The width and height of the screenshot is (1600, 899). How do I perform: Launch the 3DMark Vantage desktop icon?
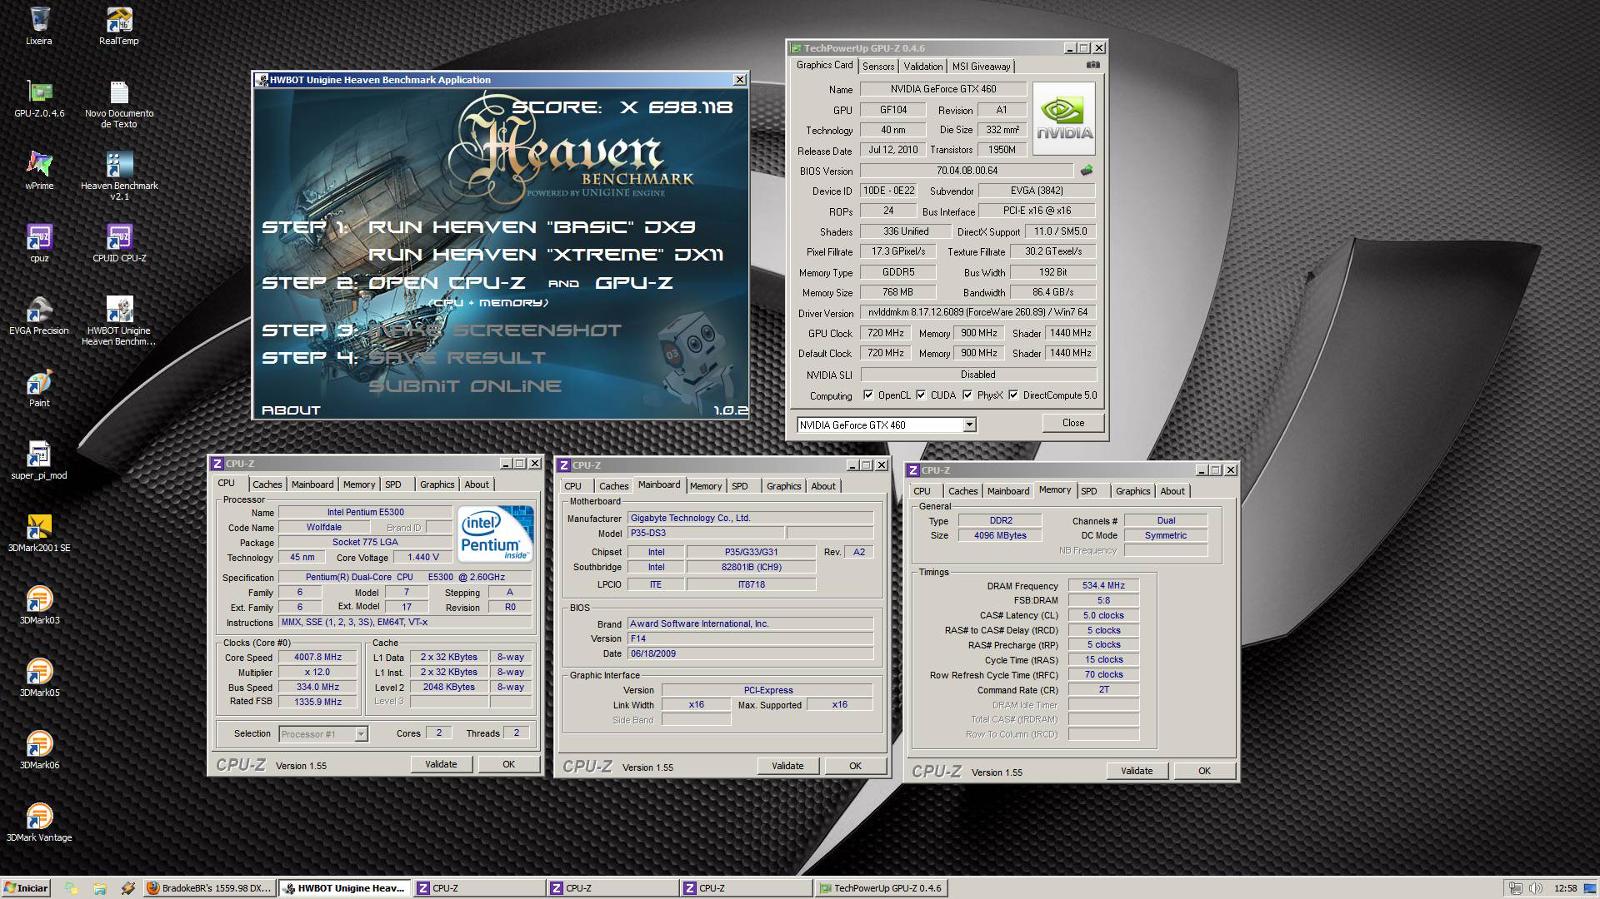pos(39,822)
